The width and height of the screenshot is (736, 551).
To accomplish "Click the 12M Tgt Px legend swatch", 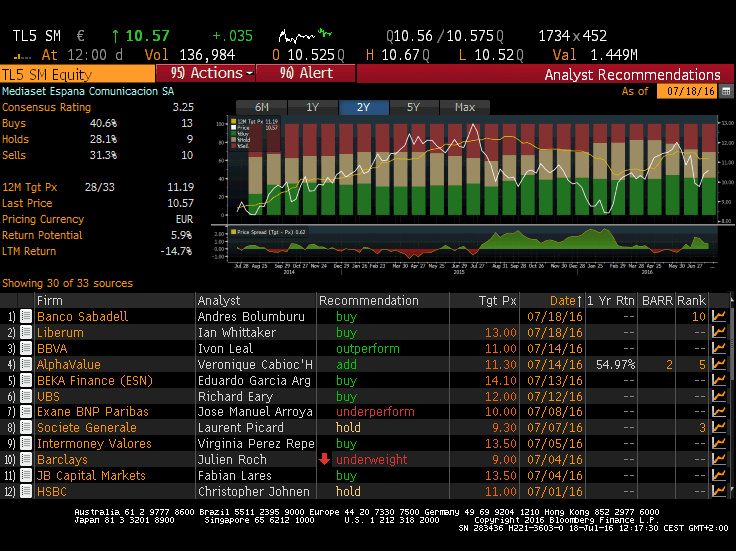I will tap(233, 122).
